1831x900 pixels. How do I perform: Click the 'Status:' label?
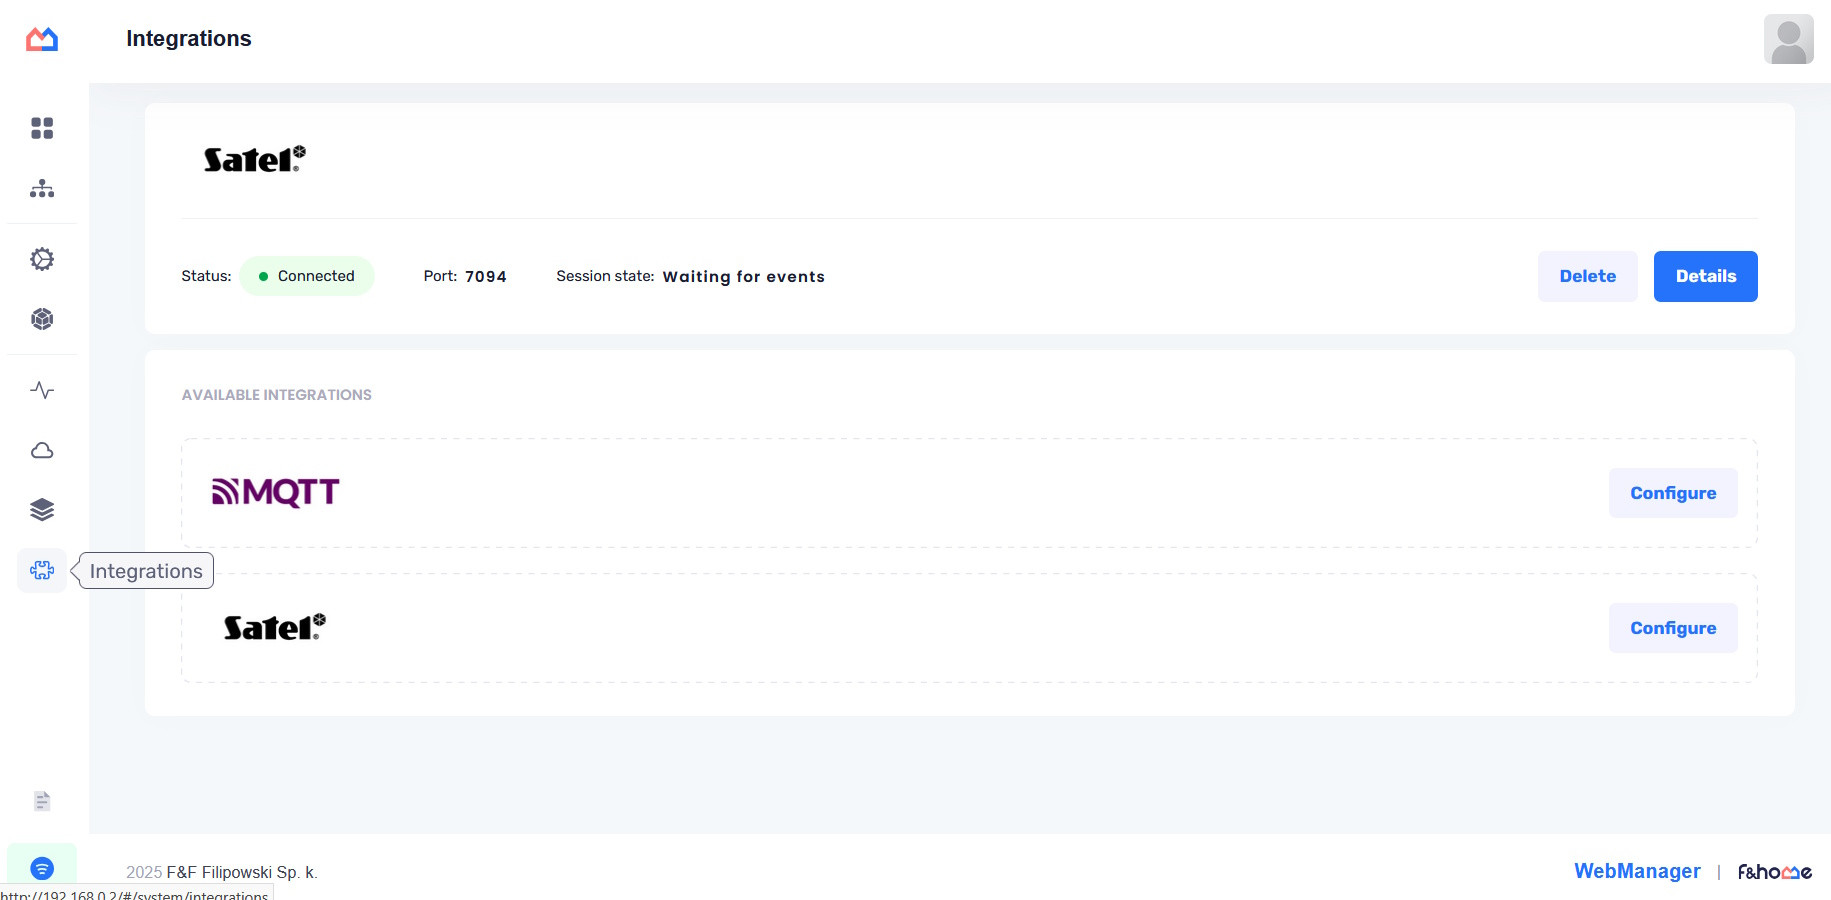[206, 276]
